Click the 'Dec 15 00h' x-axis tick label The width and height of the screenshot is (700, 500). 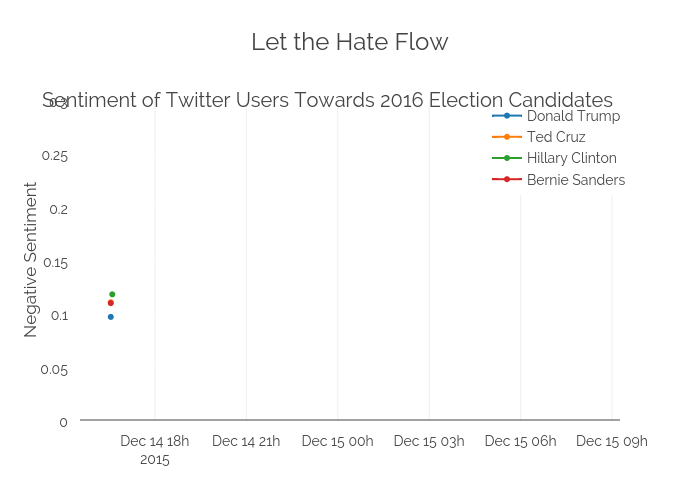[x=337, y=441]
